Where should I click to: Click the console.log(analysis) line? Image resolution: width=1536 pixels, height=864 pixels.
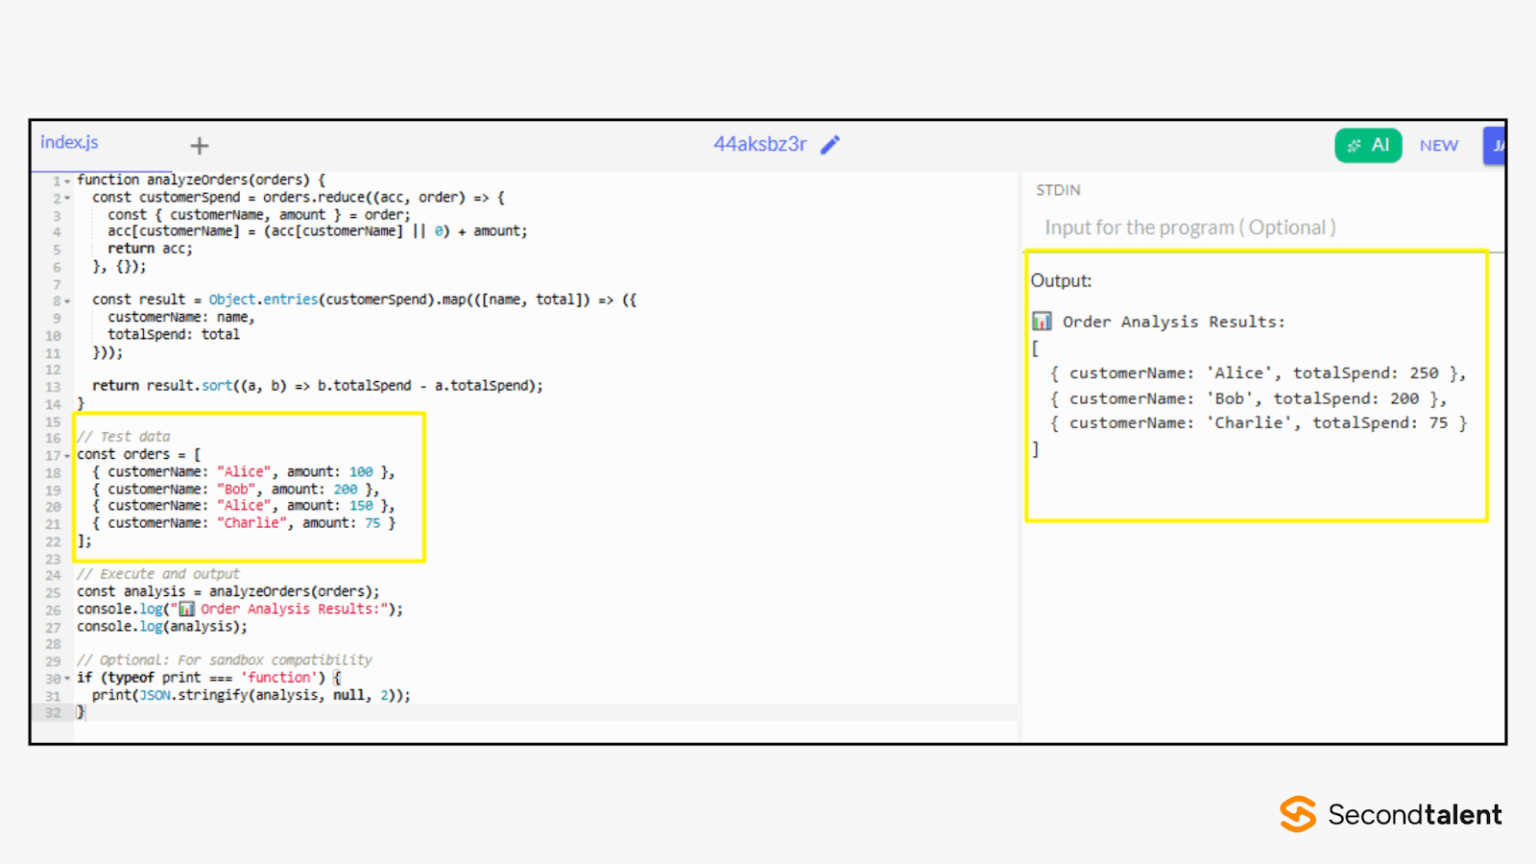click(162, 626)
